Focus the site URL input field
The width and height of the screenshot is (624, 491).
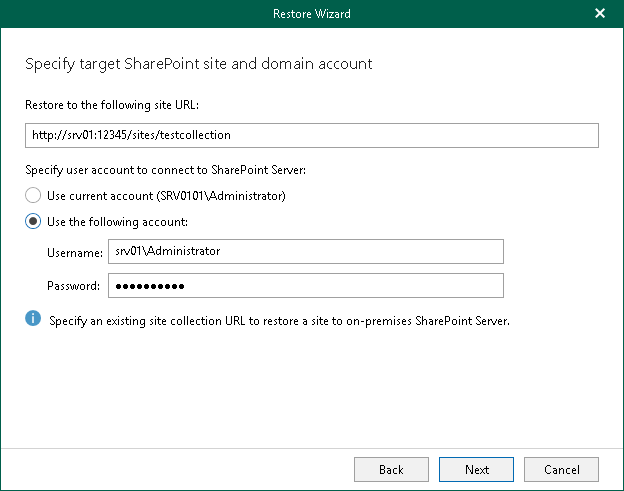[x=311, y=135]
